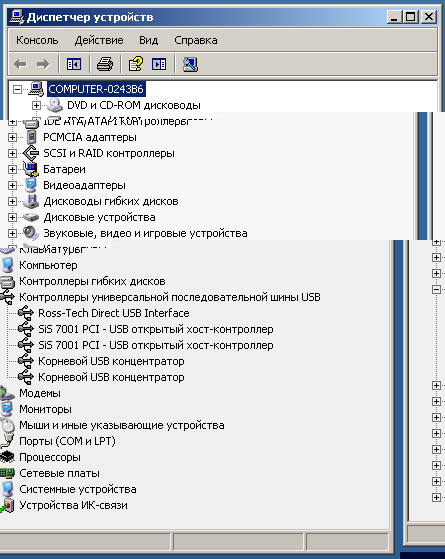Open the Консоль menu
The image size is (445, 559).
click(x=37, y=40)
